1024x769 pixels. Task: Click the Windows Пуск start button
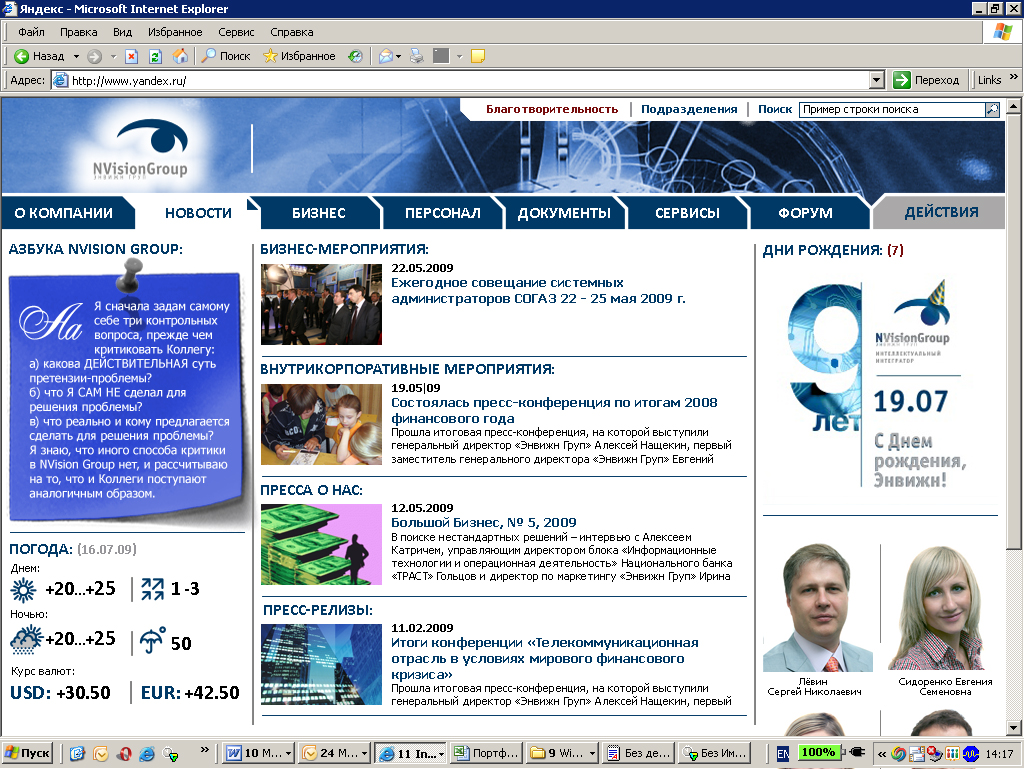tap(29, 753)
